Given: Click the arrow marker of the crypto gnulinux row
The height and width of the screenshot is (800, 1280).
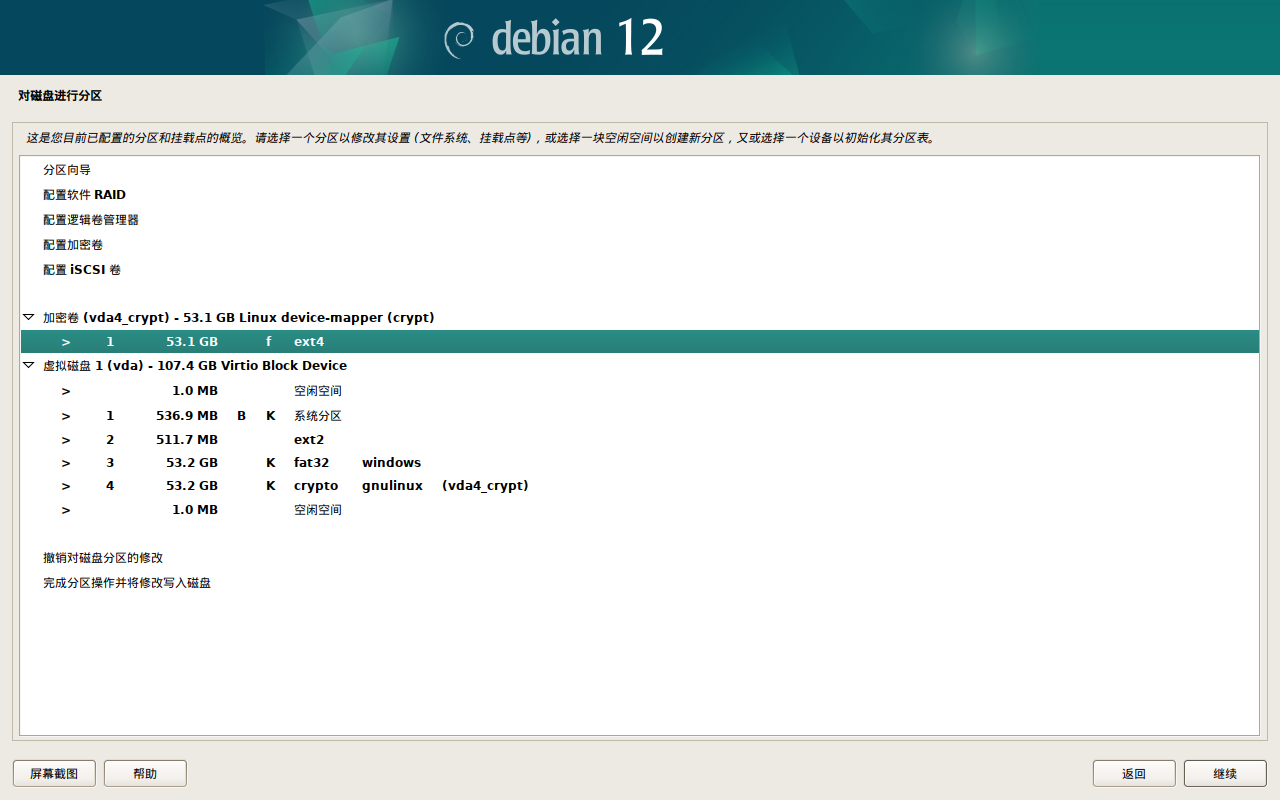Looking at the screenshot, I should pyautogui.click(x=66, y=486).
